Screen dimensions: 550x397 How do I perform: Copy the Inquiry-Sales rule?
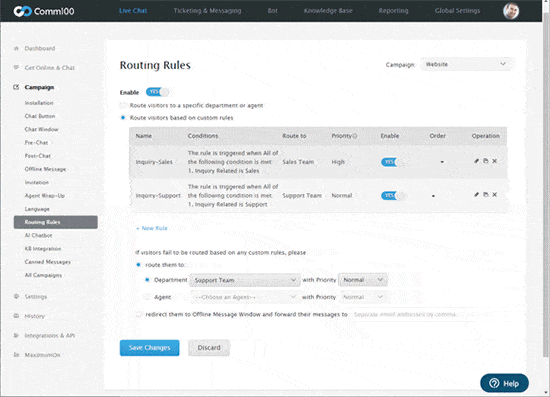485,161
